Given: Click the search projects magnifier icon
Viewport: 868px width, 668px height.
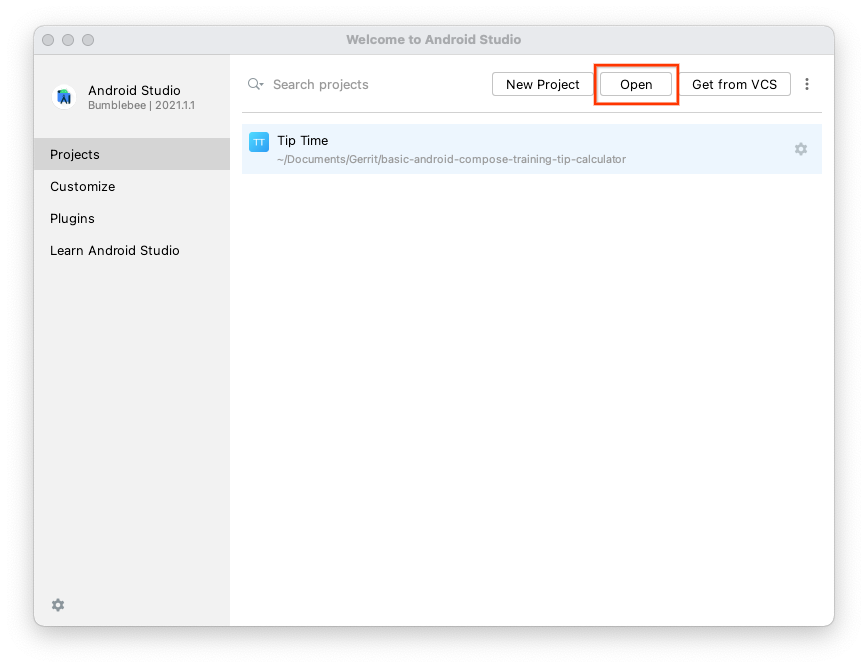Looking at the screenshot, I should [x=255, y=84].
